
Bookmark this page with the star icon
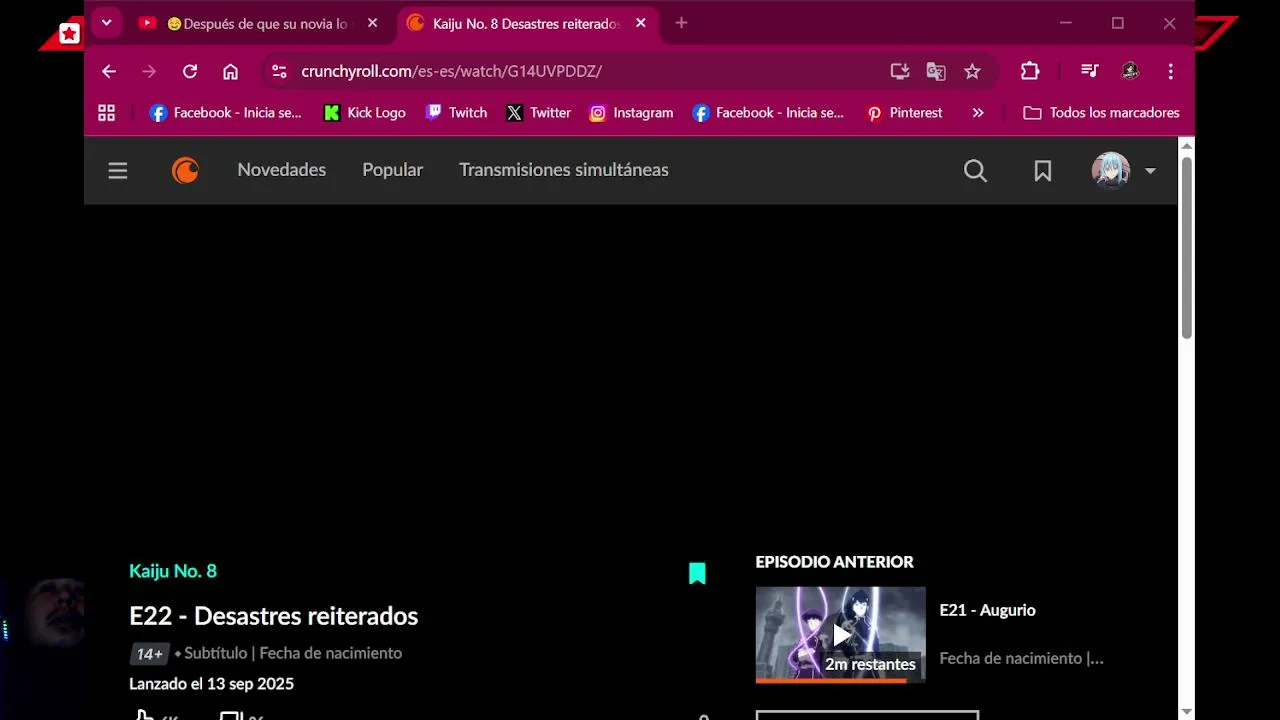pyautogui.click(x=972, y=71)
